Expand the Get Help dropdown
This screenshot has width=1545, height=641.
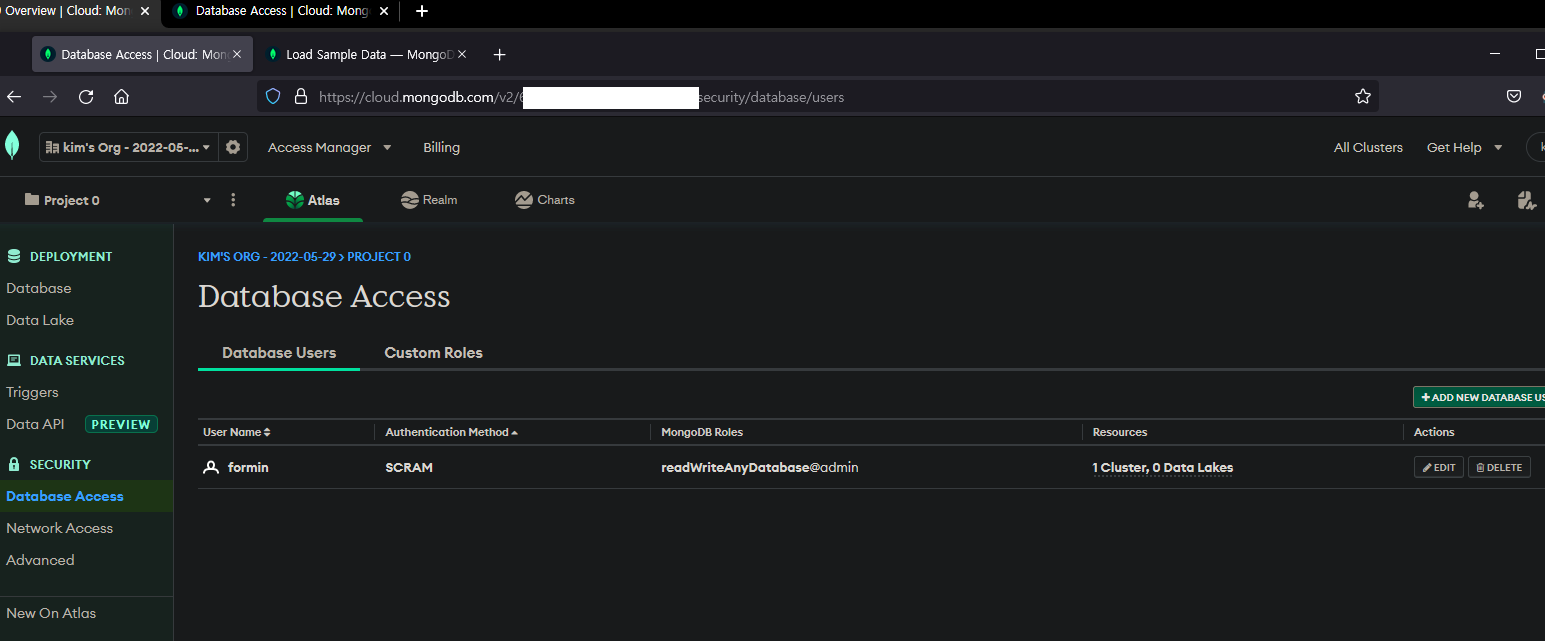(1465, 147)
